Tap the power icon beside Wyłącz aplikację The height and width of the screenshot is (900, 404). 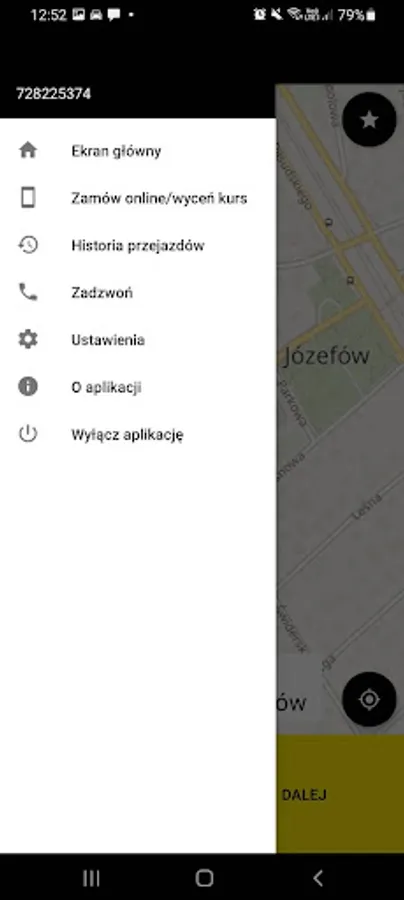(x=28, y=433)
